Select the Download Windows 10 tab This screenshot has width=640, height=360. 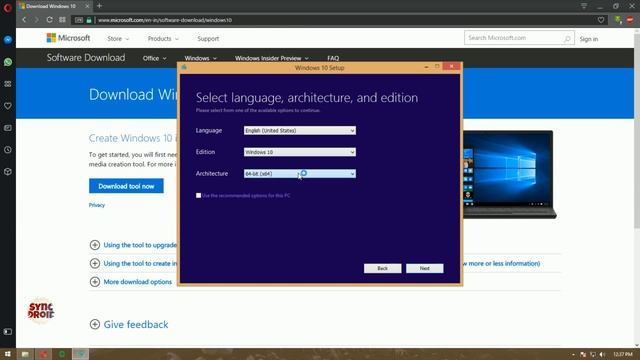click(54, 6)
